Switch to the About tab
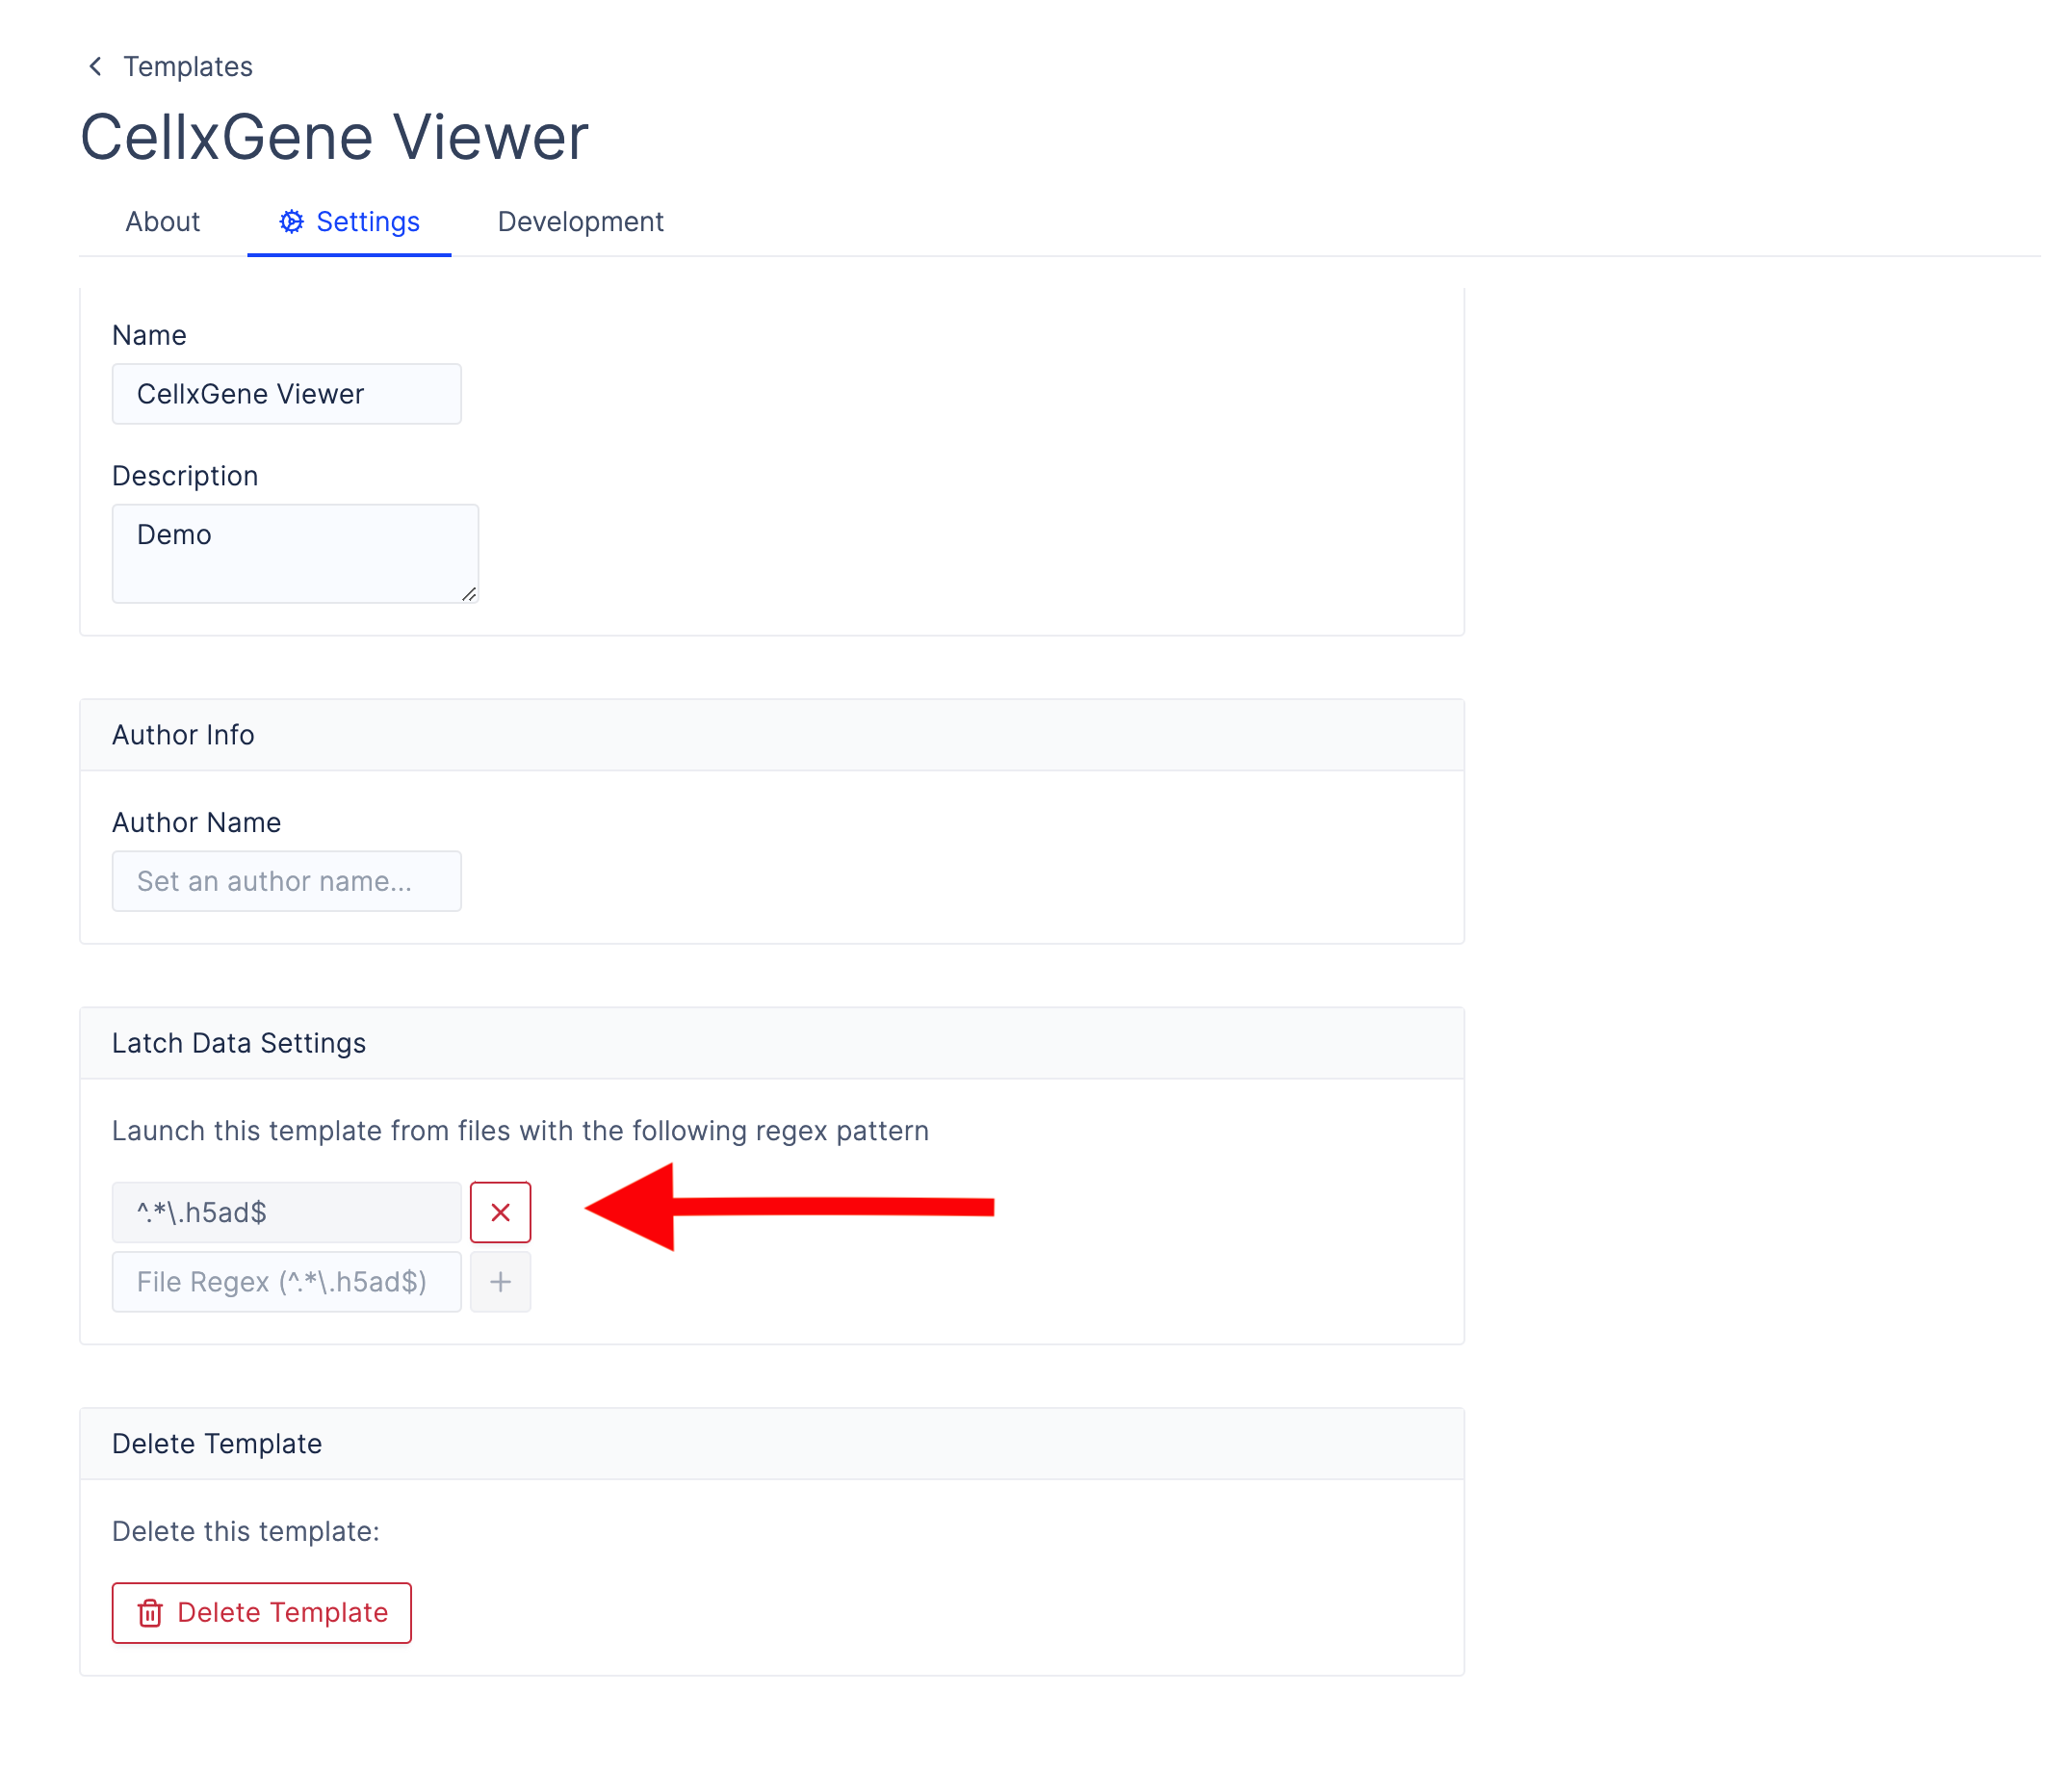This screenshot has width=2072, height=1772. click(162, 222)
